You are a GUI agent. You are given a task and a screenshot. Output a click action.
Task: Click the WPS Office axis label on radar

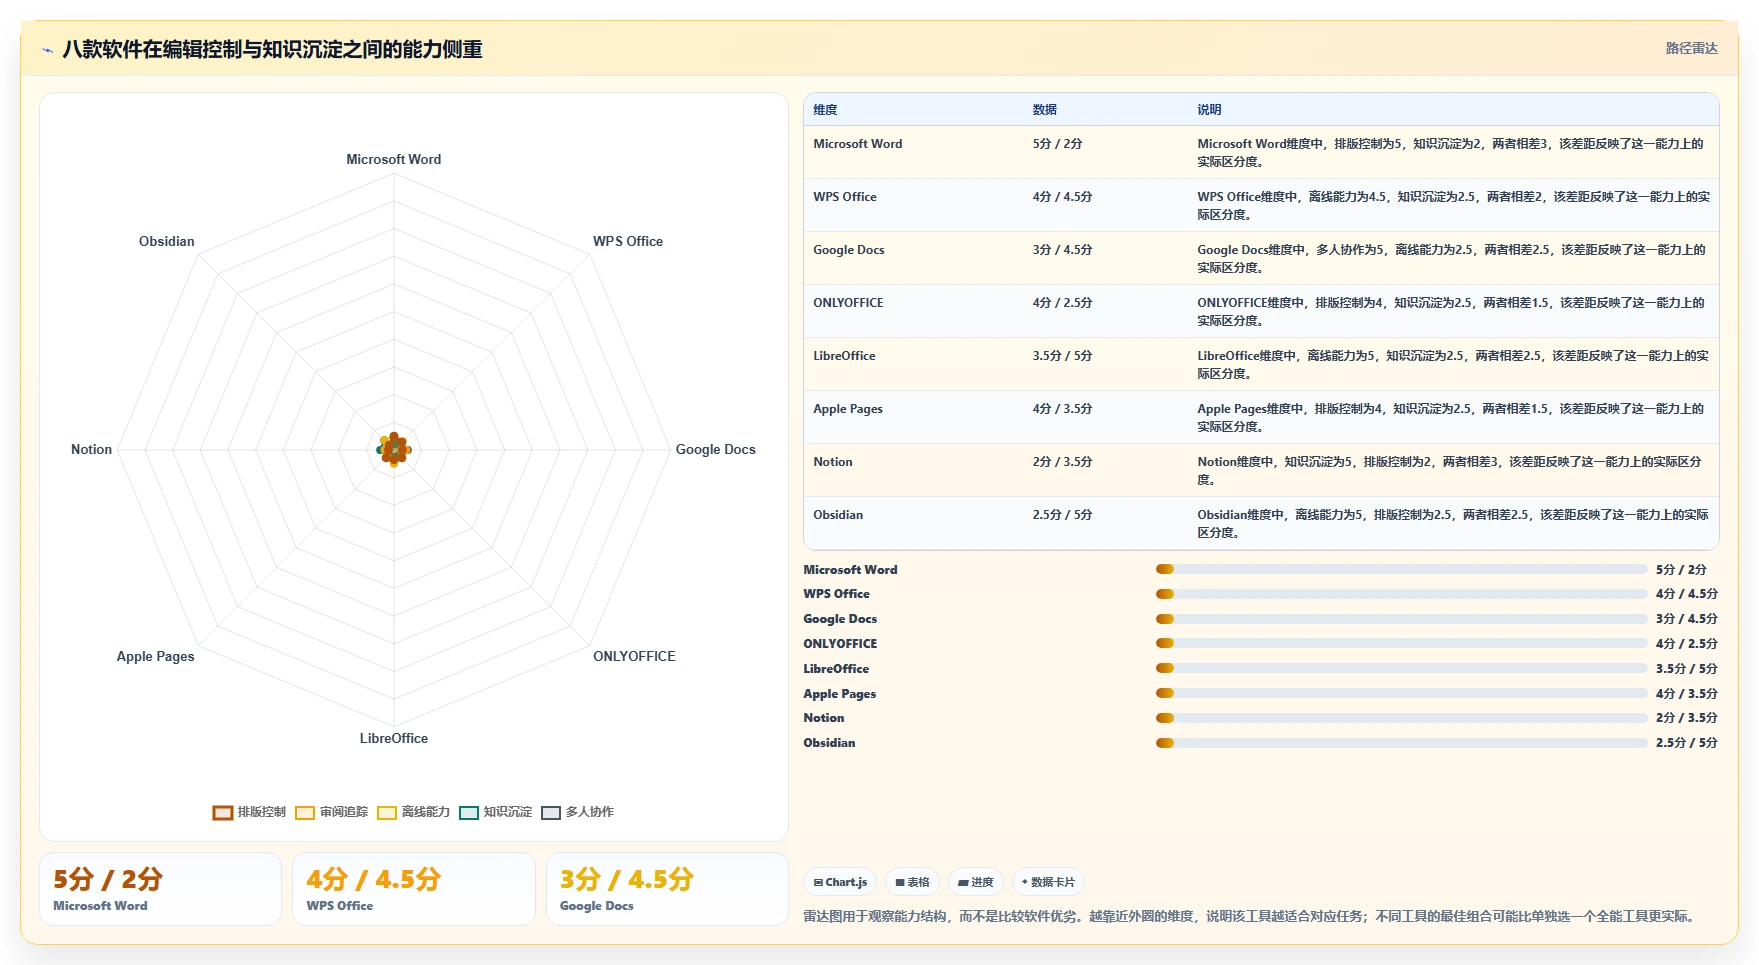click(628, 241)
